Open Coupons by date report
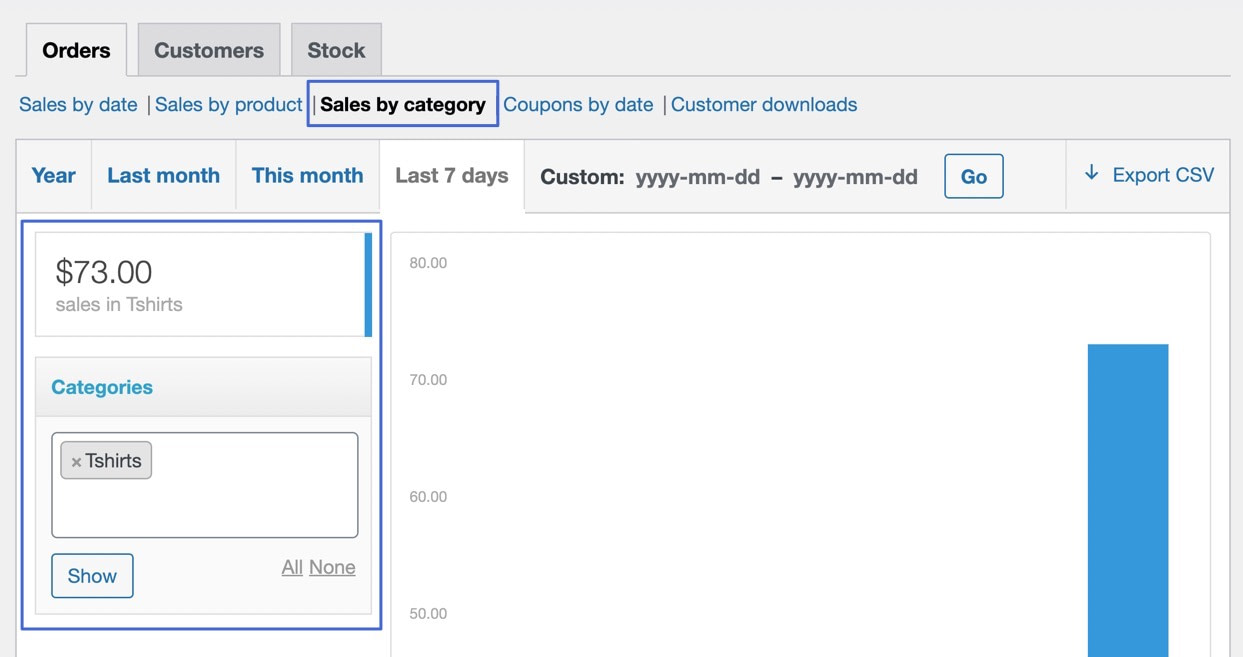This screenshot has width=1243, height=657. 578,105
